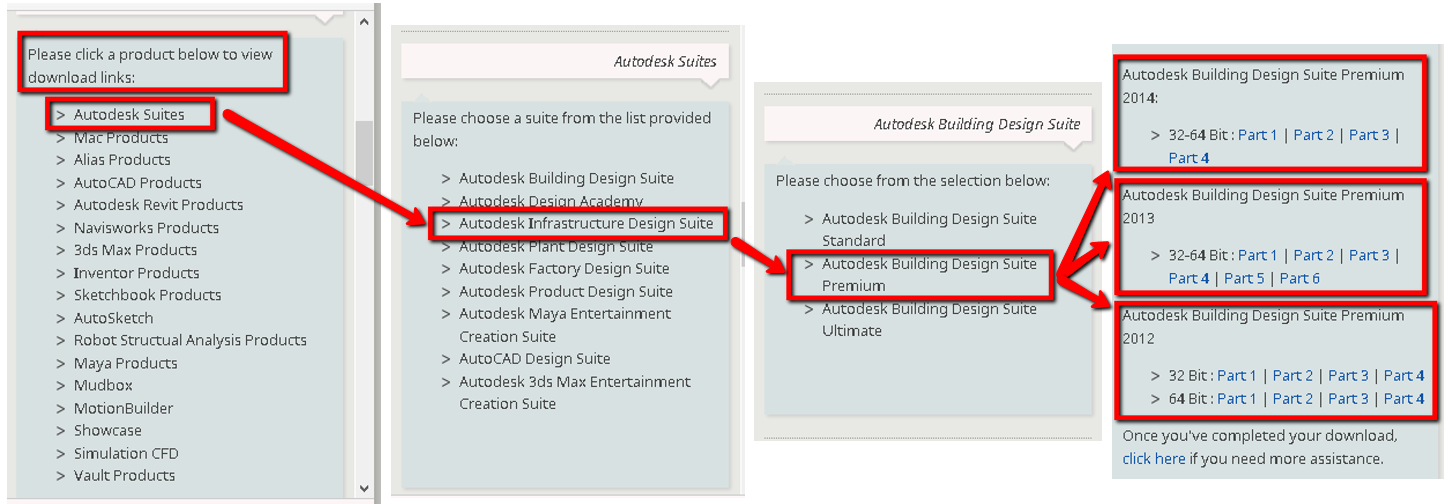Download 32 Bit Part 2 of Premium 2012

[1292, 375]
